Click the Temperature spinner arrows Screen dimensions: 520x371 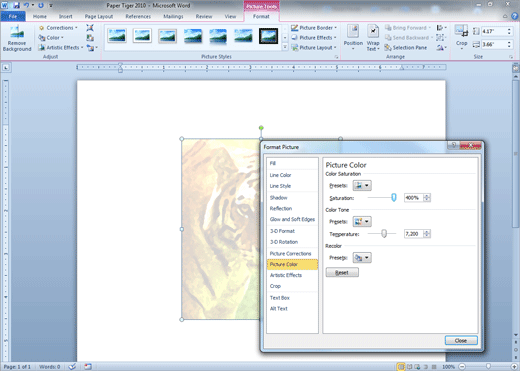[427, 234]
